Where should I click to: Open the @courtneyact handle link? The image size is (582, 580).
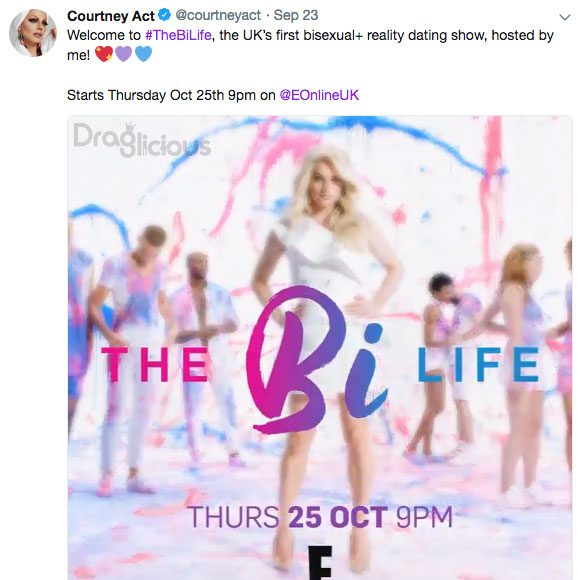[218, 16]
